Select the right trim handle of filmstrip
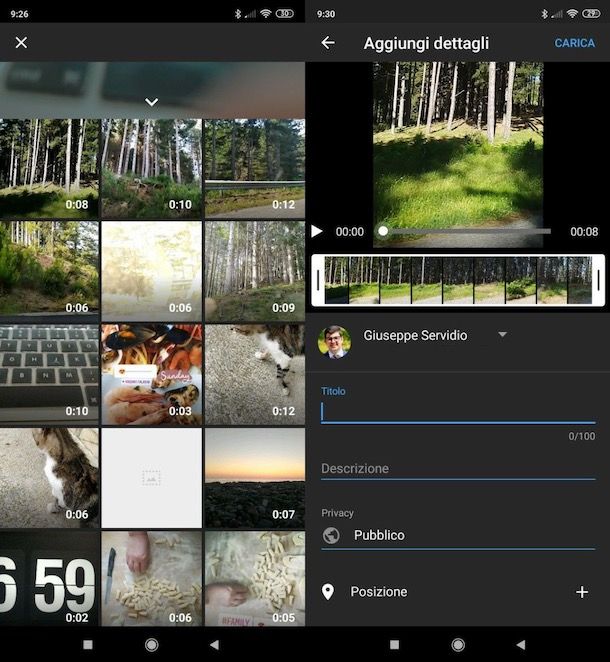Image resolution: width=610 pixels, height=662 pixels. pyautogui.click(x=598, y=280)
